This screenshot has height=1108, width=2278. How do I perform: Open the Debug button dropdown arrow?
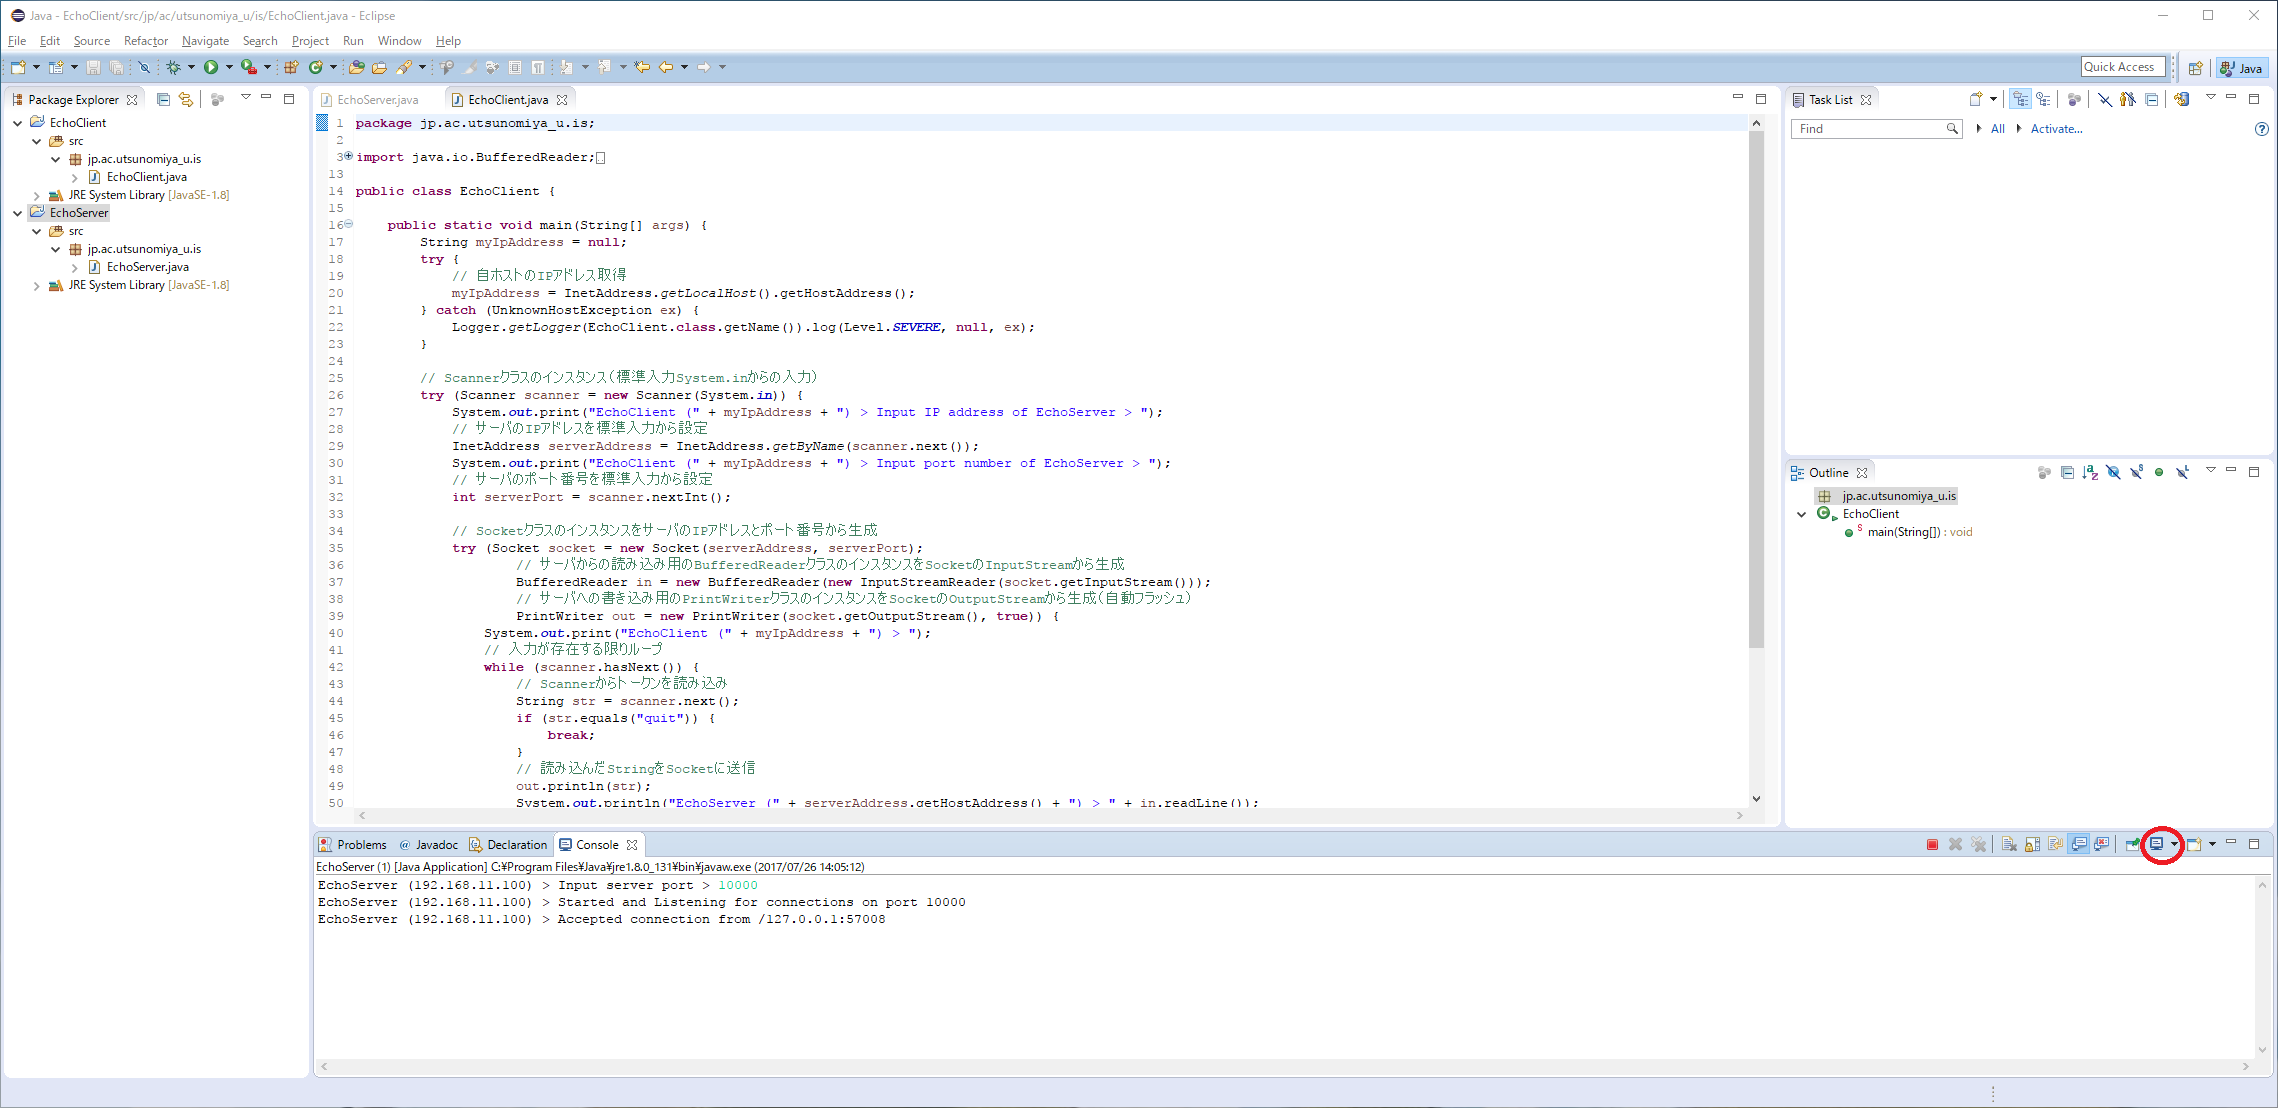191,67
